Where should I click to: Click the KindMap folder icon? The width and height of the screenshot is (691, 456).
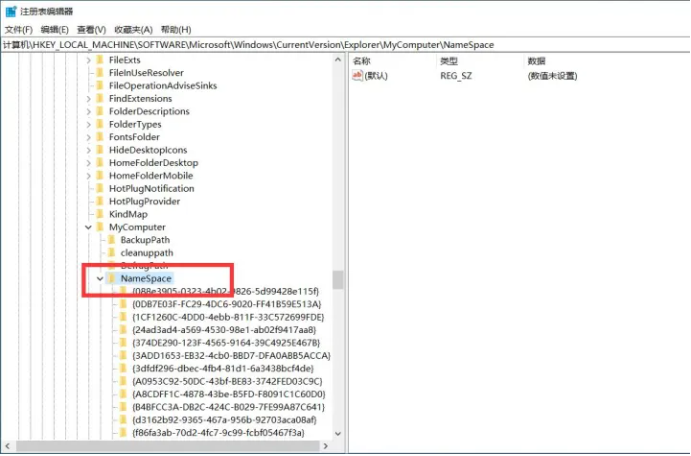pos(100,214)
